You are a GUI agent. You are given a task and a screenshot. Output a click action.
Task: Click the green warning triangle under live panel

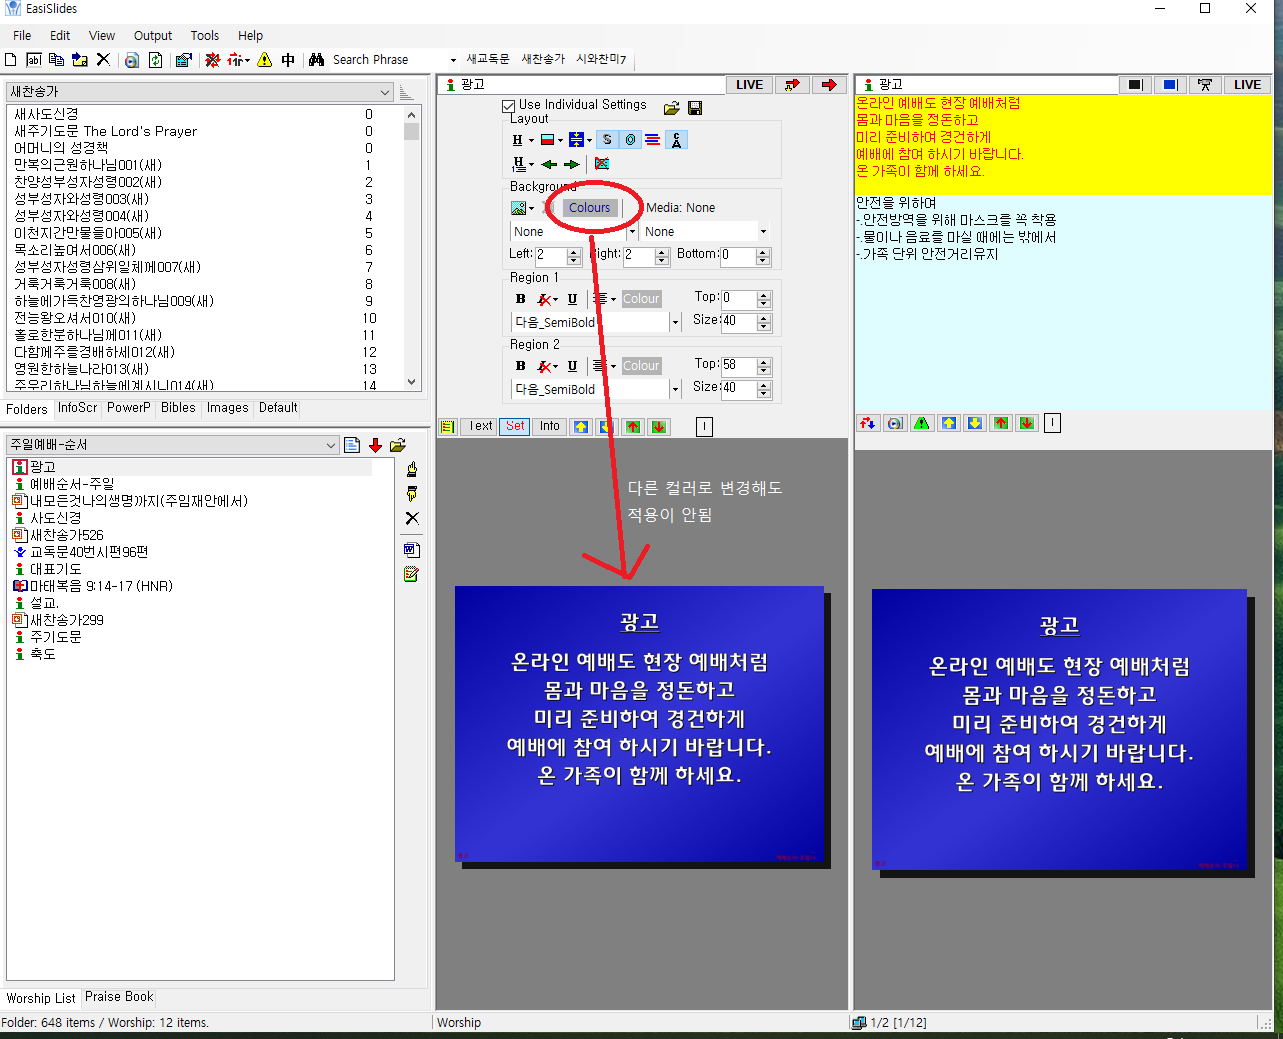coord(921,423)
